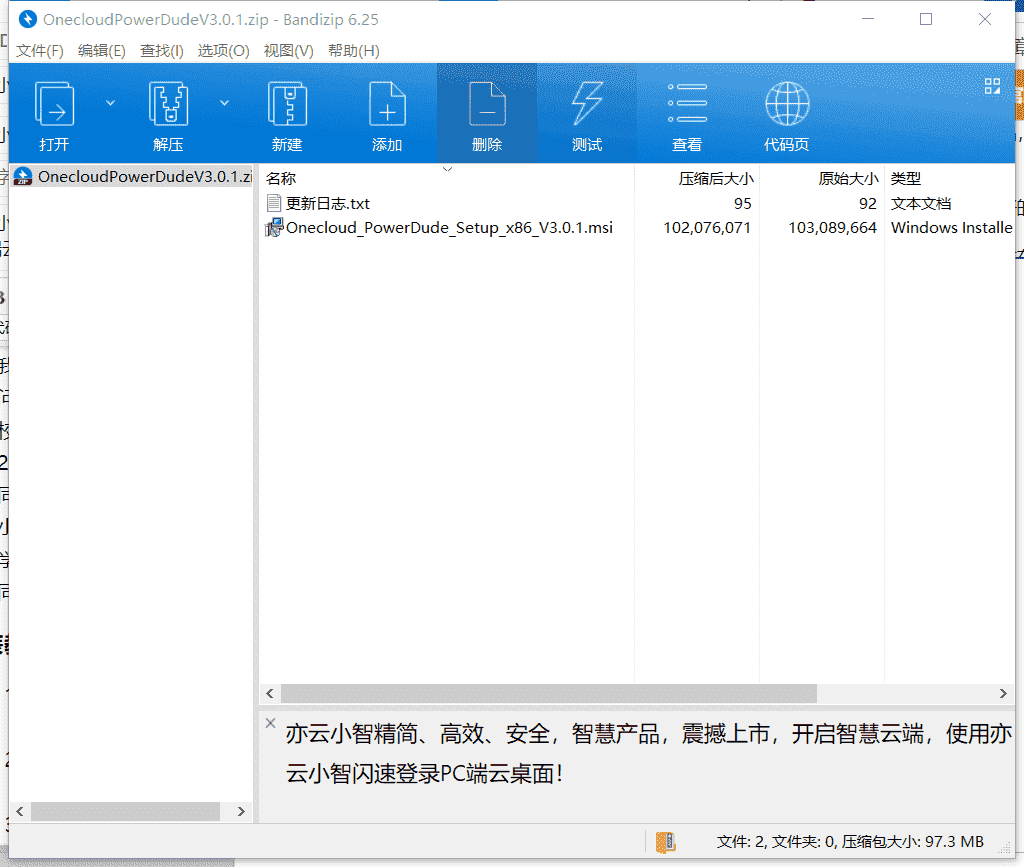The image size is (1024, 867).
Task: Click the 解压 (Extract) toolbar icon
Action: [168, 104]
